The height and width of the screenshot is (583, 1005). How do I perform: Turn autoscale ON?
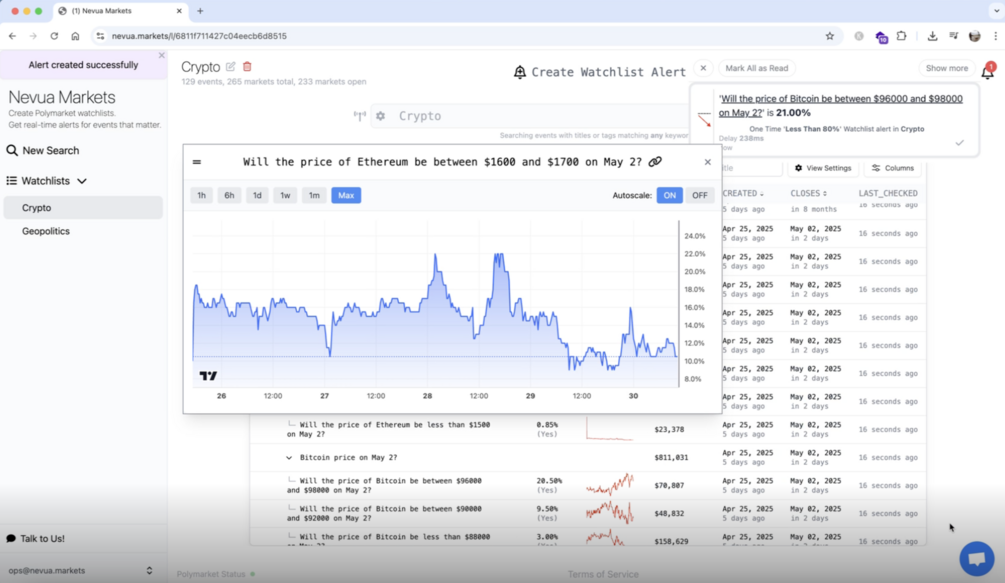669,195
